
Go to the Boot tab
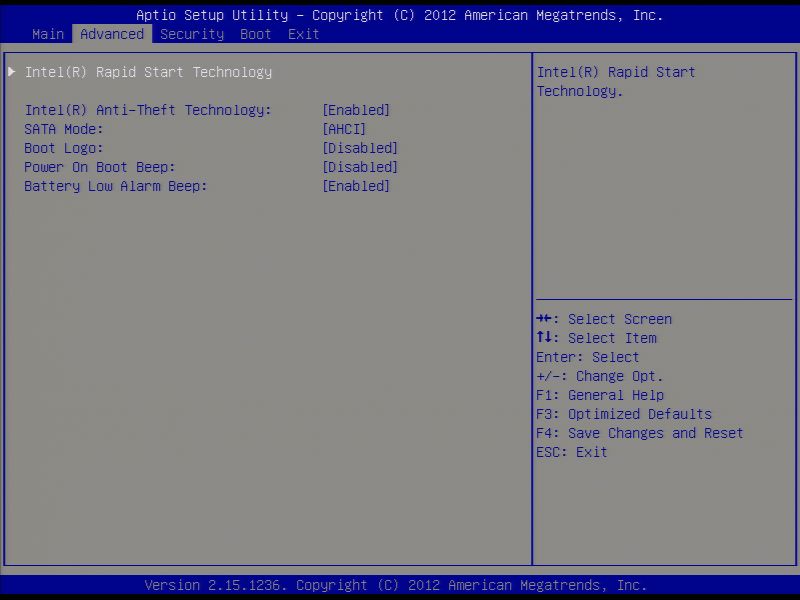click(256, 34)
